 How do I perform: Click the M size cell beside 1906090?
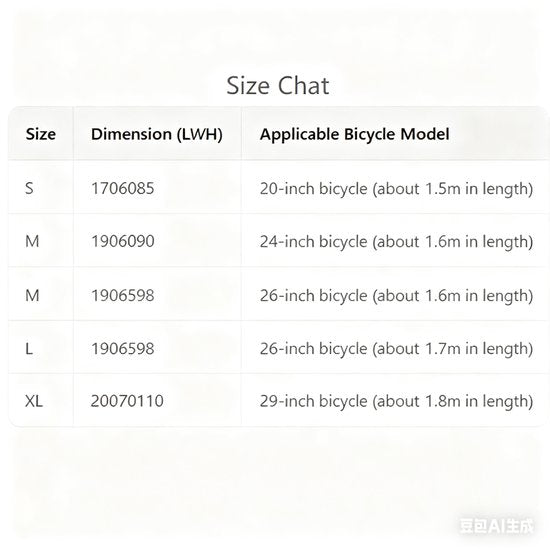click(x=32, y=241)
